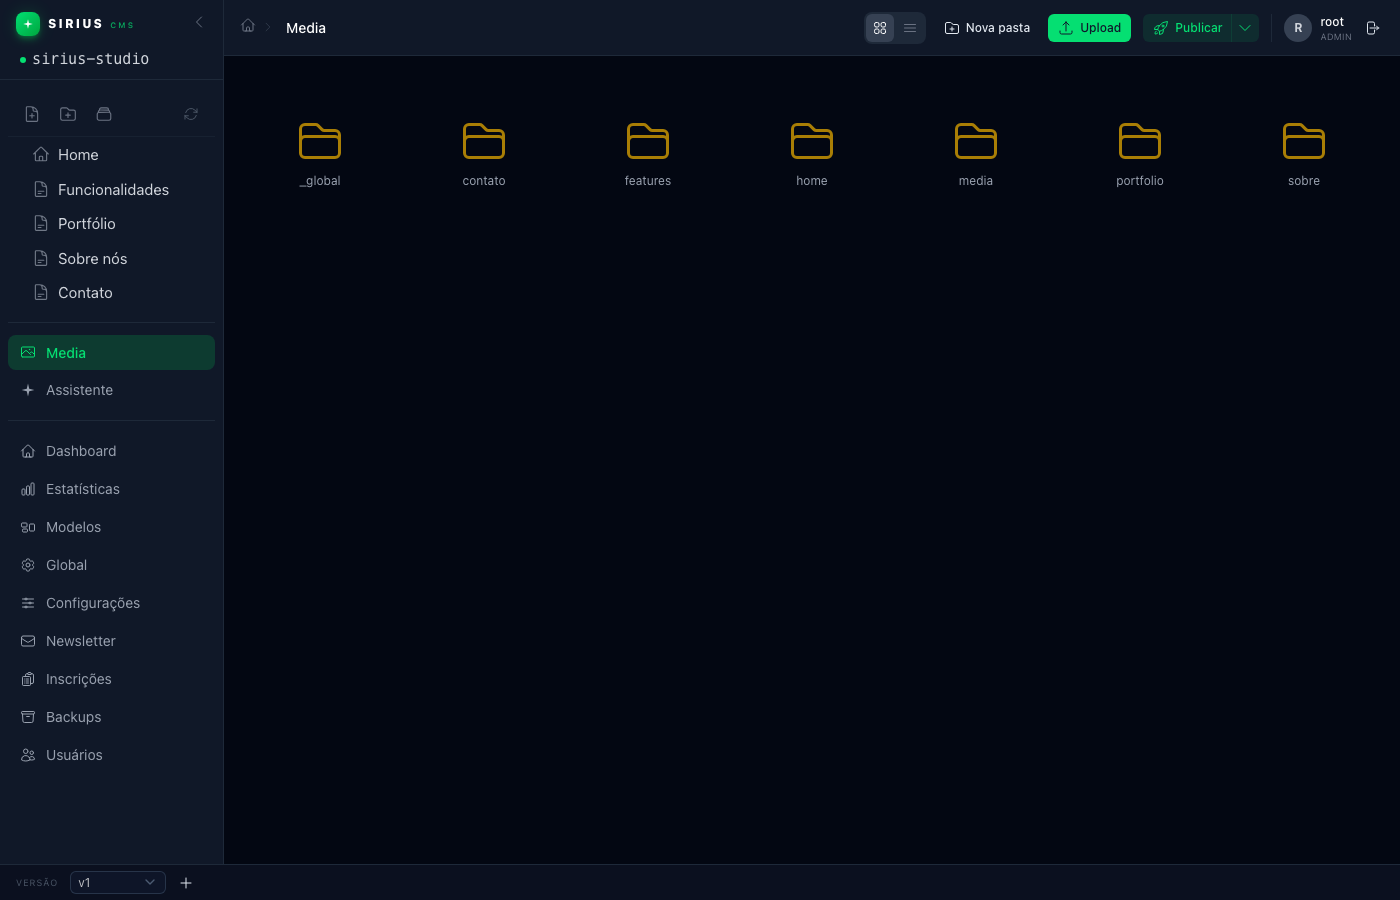Open the version v1 dropdown
The height and width of the screenshot is (900, 1400).
(118, 882)
